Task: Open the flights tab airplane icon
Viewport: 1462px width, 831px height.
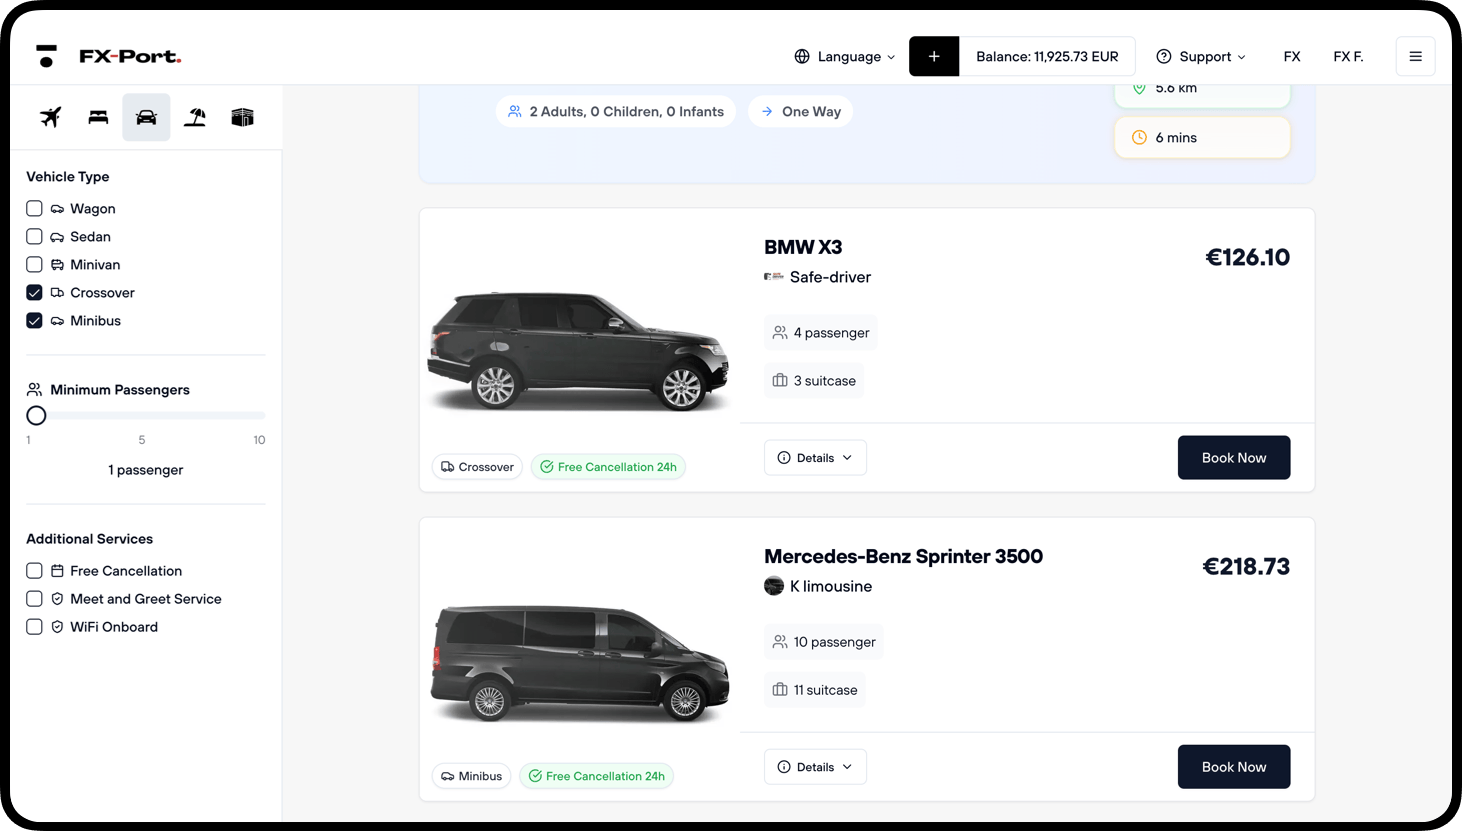Action: [x=50, y=117]
